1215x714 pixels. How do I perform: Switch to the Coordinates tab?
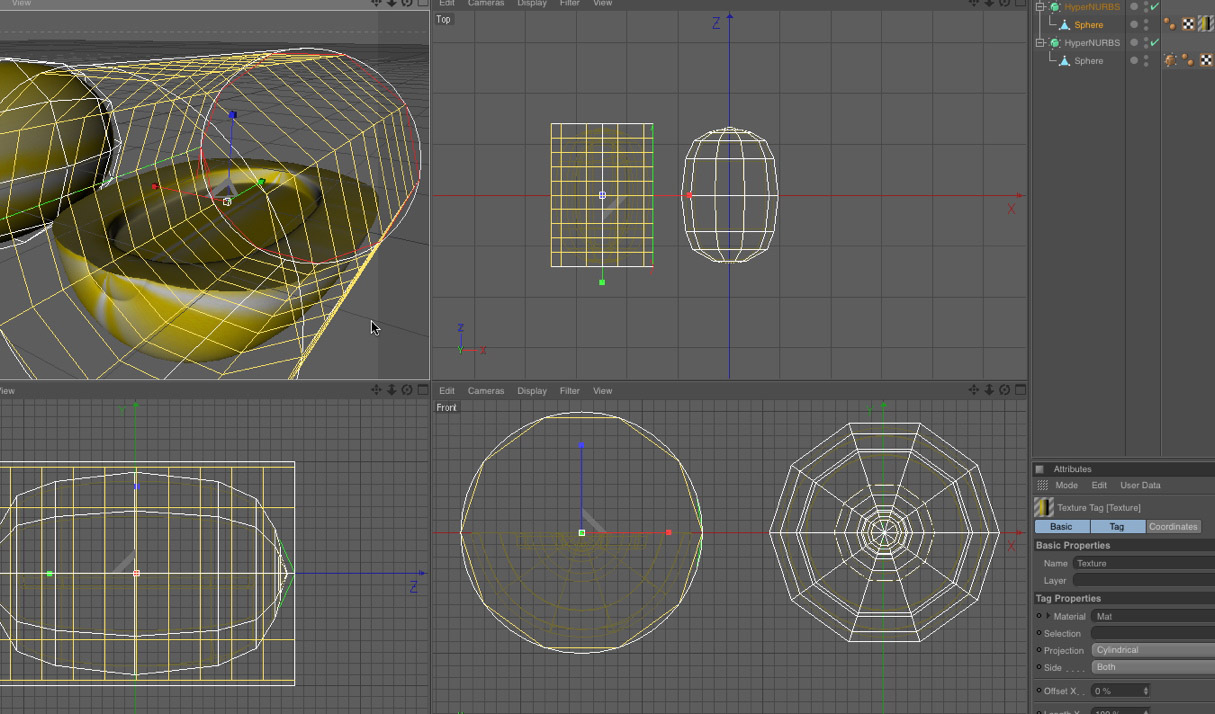[x=1173, y=526]
